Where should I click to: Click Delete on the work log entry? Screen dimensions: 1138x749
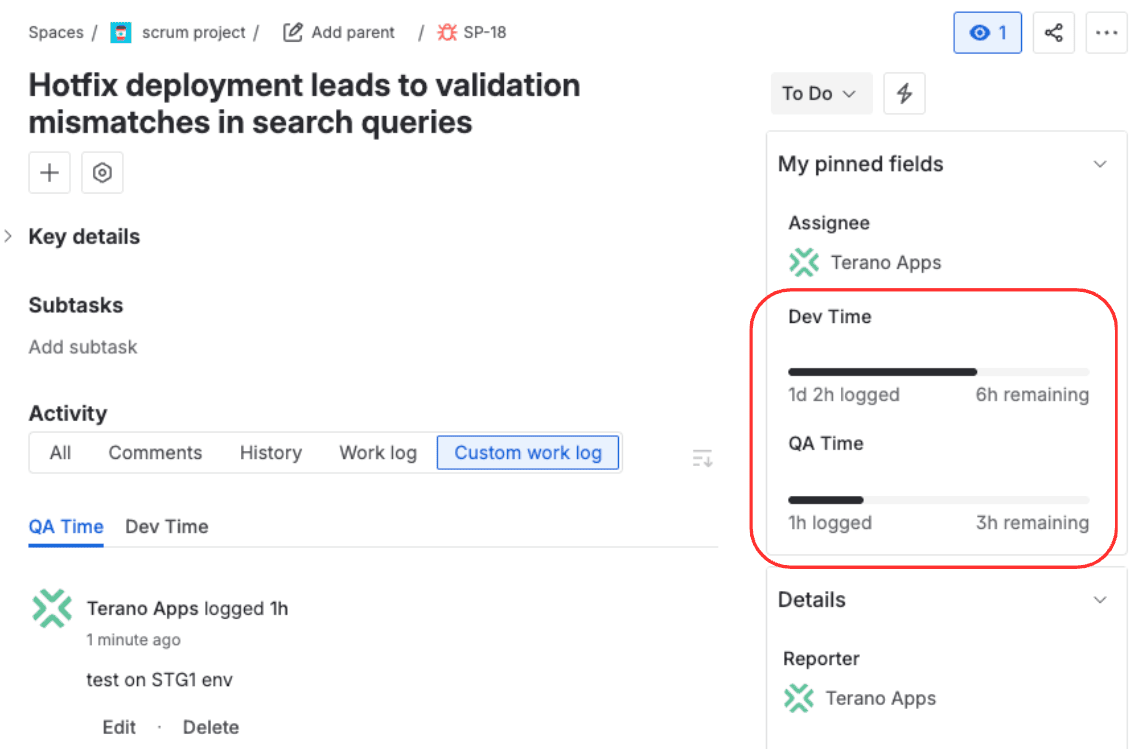[210, 727]
